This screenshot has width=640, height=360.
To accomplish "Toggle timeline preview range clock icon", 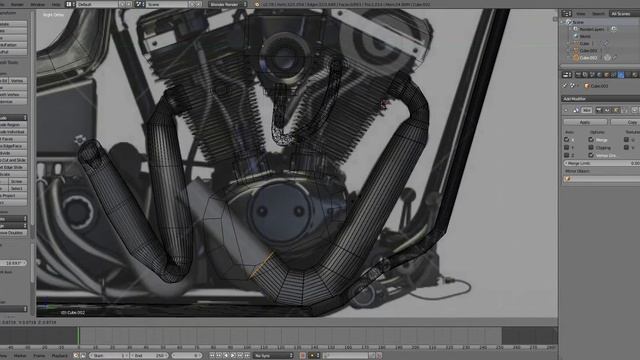I will click(76, 356).
